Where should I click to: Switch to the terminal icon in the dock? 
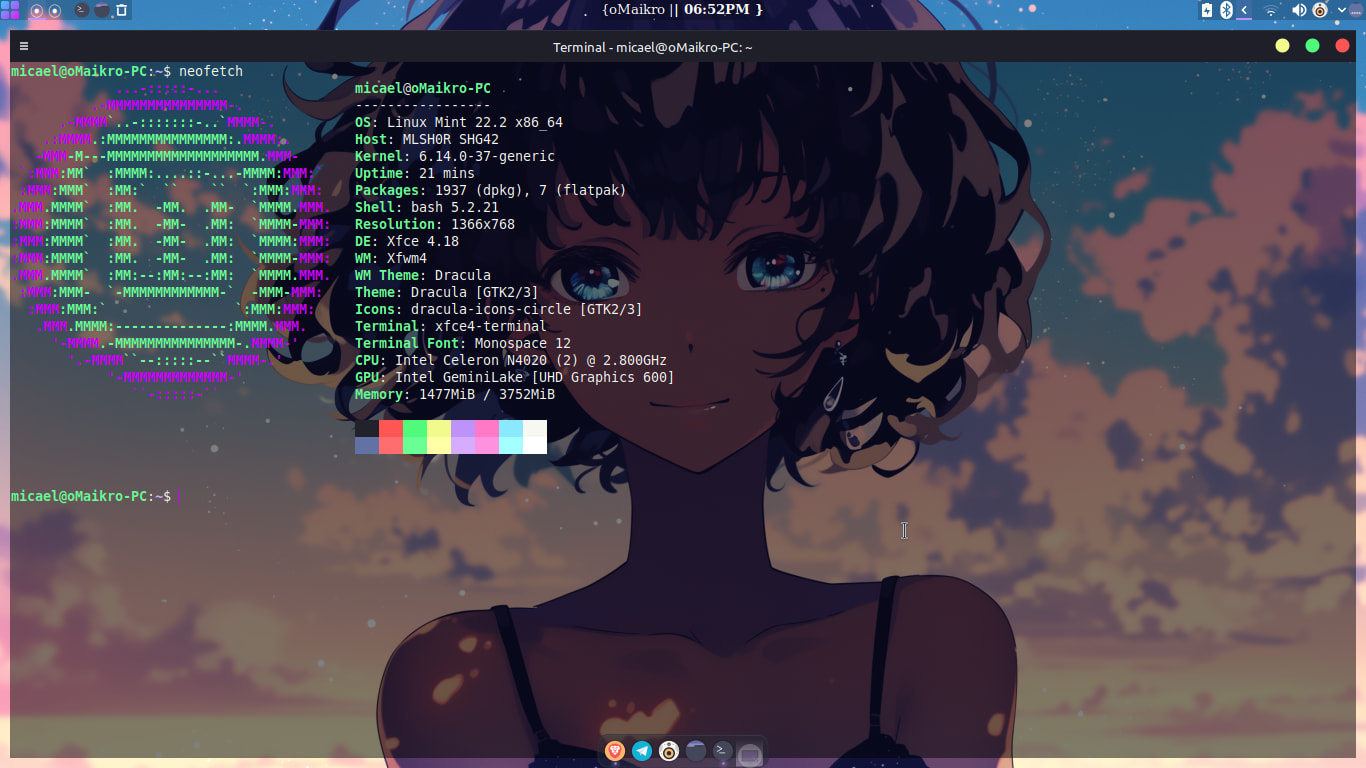[x=722, y=751]
